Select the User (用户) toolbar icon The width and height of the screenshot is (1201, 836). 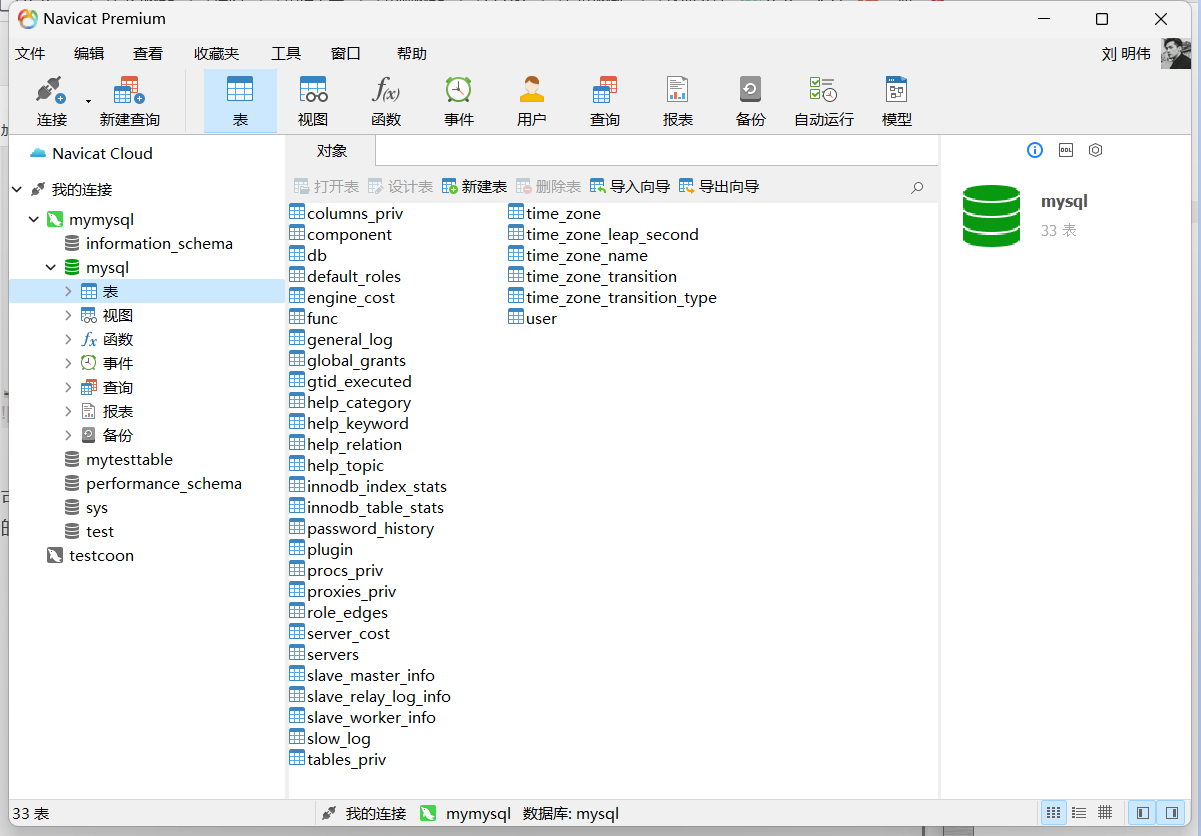pyautogui.click(x=532, y=102)
